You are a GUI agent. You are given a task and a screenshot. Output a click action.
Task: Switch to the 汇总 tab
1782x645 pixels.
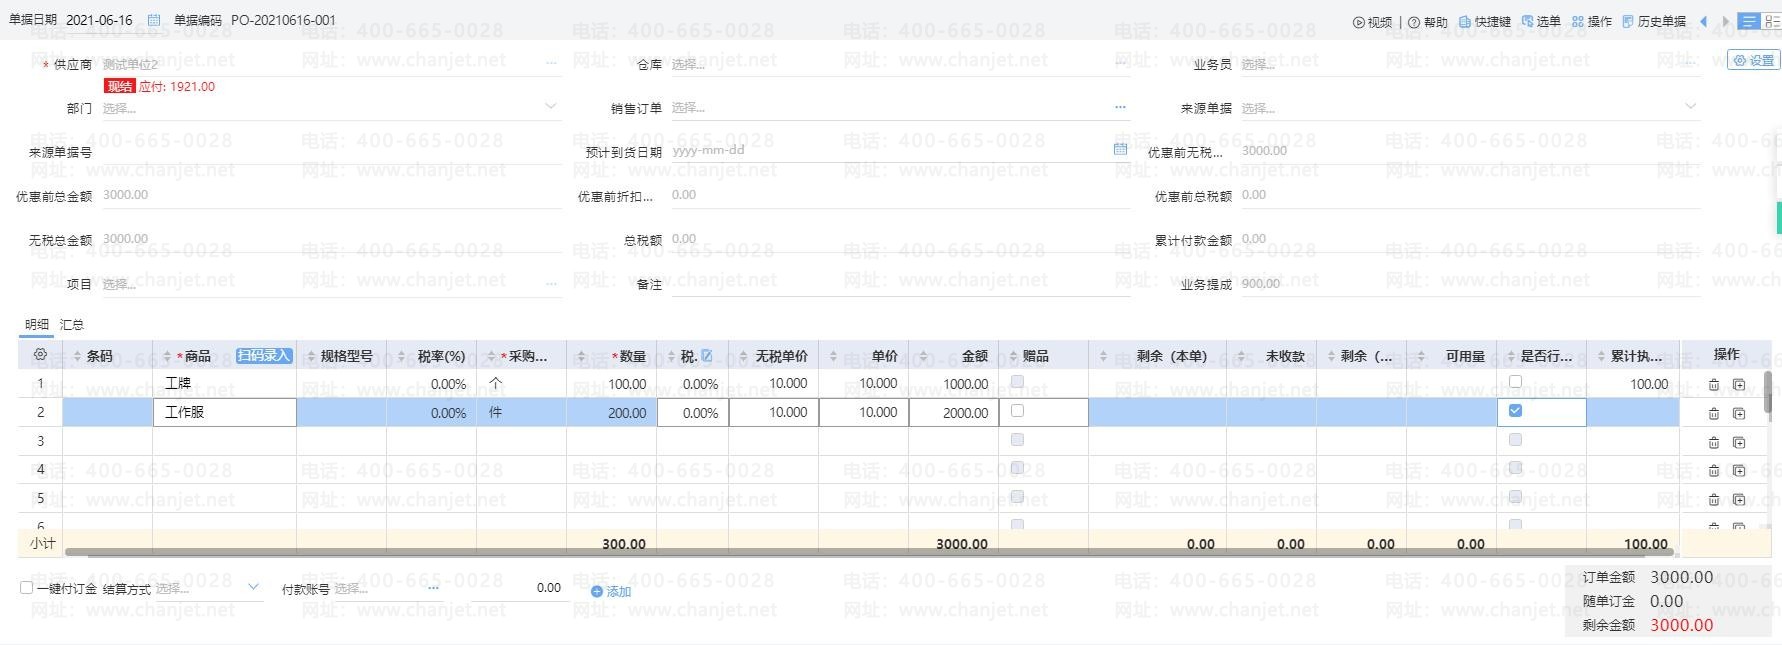(72, 324)
